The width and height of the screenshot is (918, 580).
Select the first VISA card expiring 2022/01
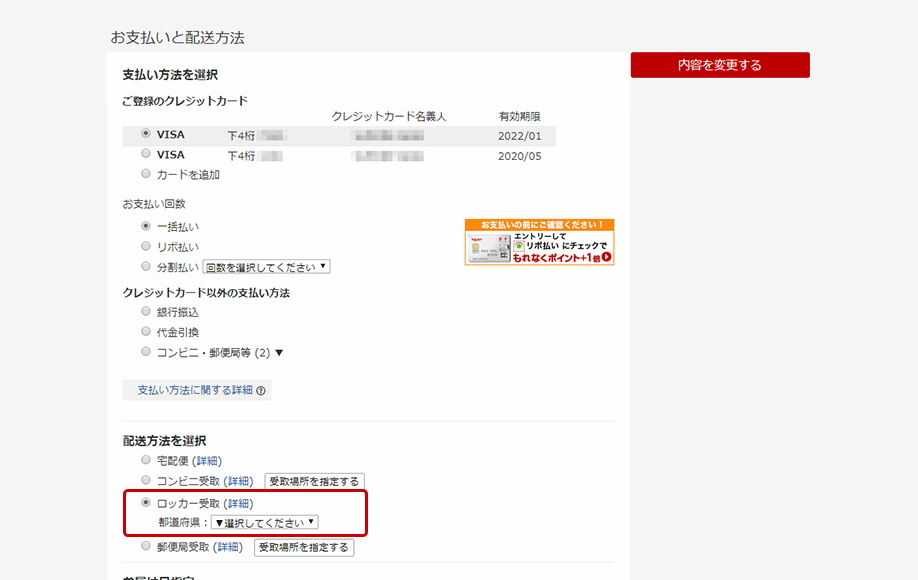pyautogui.click(x=147, y=134)
